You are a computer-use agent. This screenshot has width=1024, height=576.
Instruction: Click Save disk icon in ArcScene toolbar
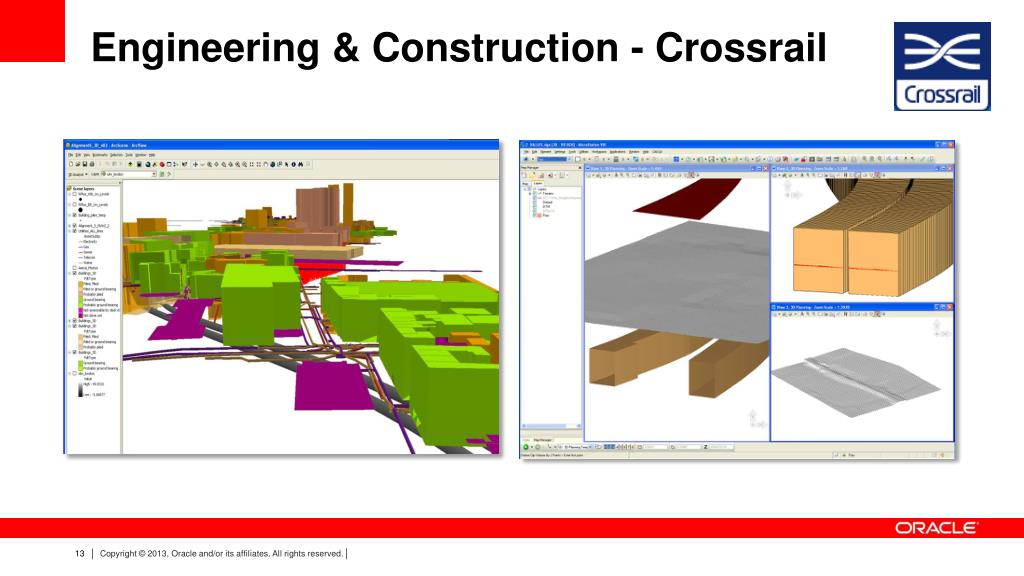click(85, 164)
